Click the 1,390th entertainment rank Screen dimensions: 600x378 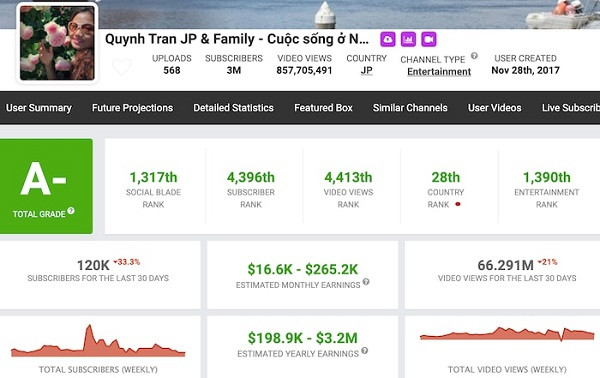coord(546,178)
